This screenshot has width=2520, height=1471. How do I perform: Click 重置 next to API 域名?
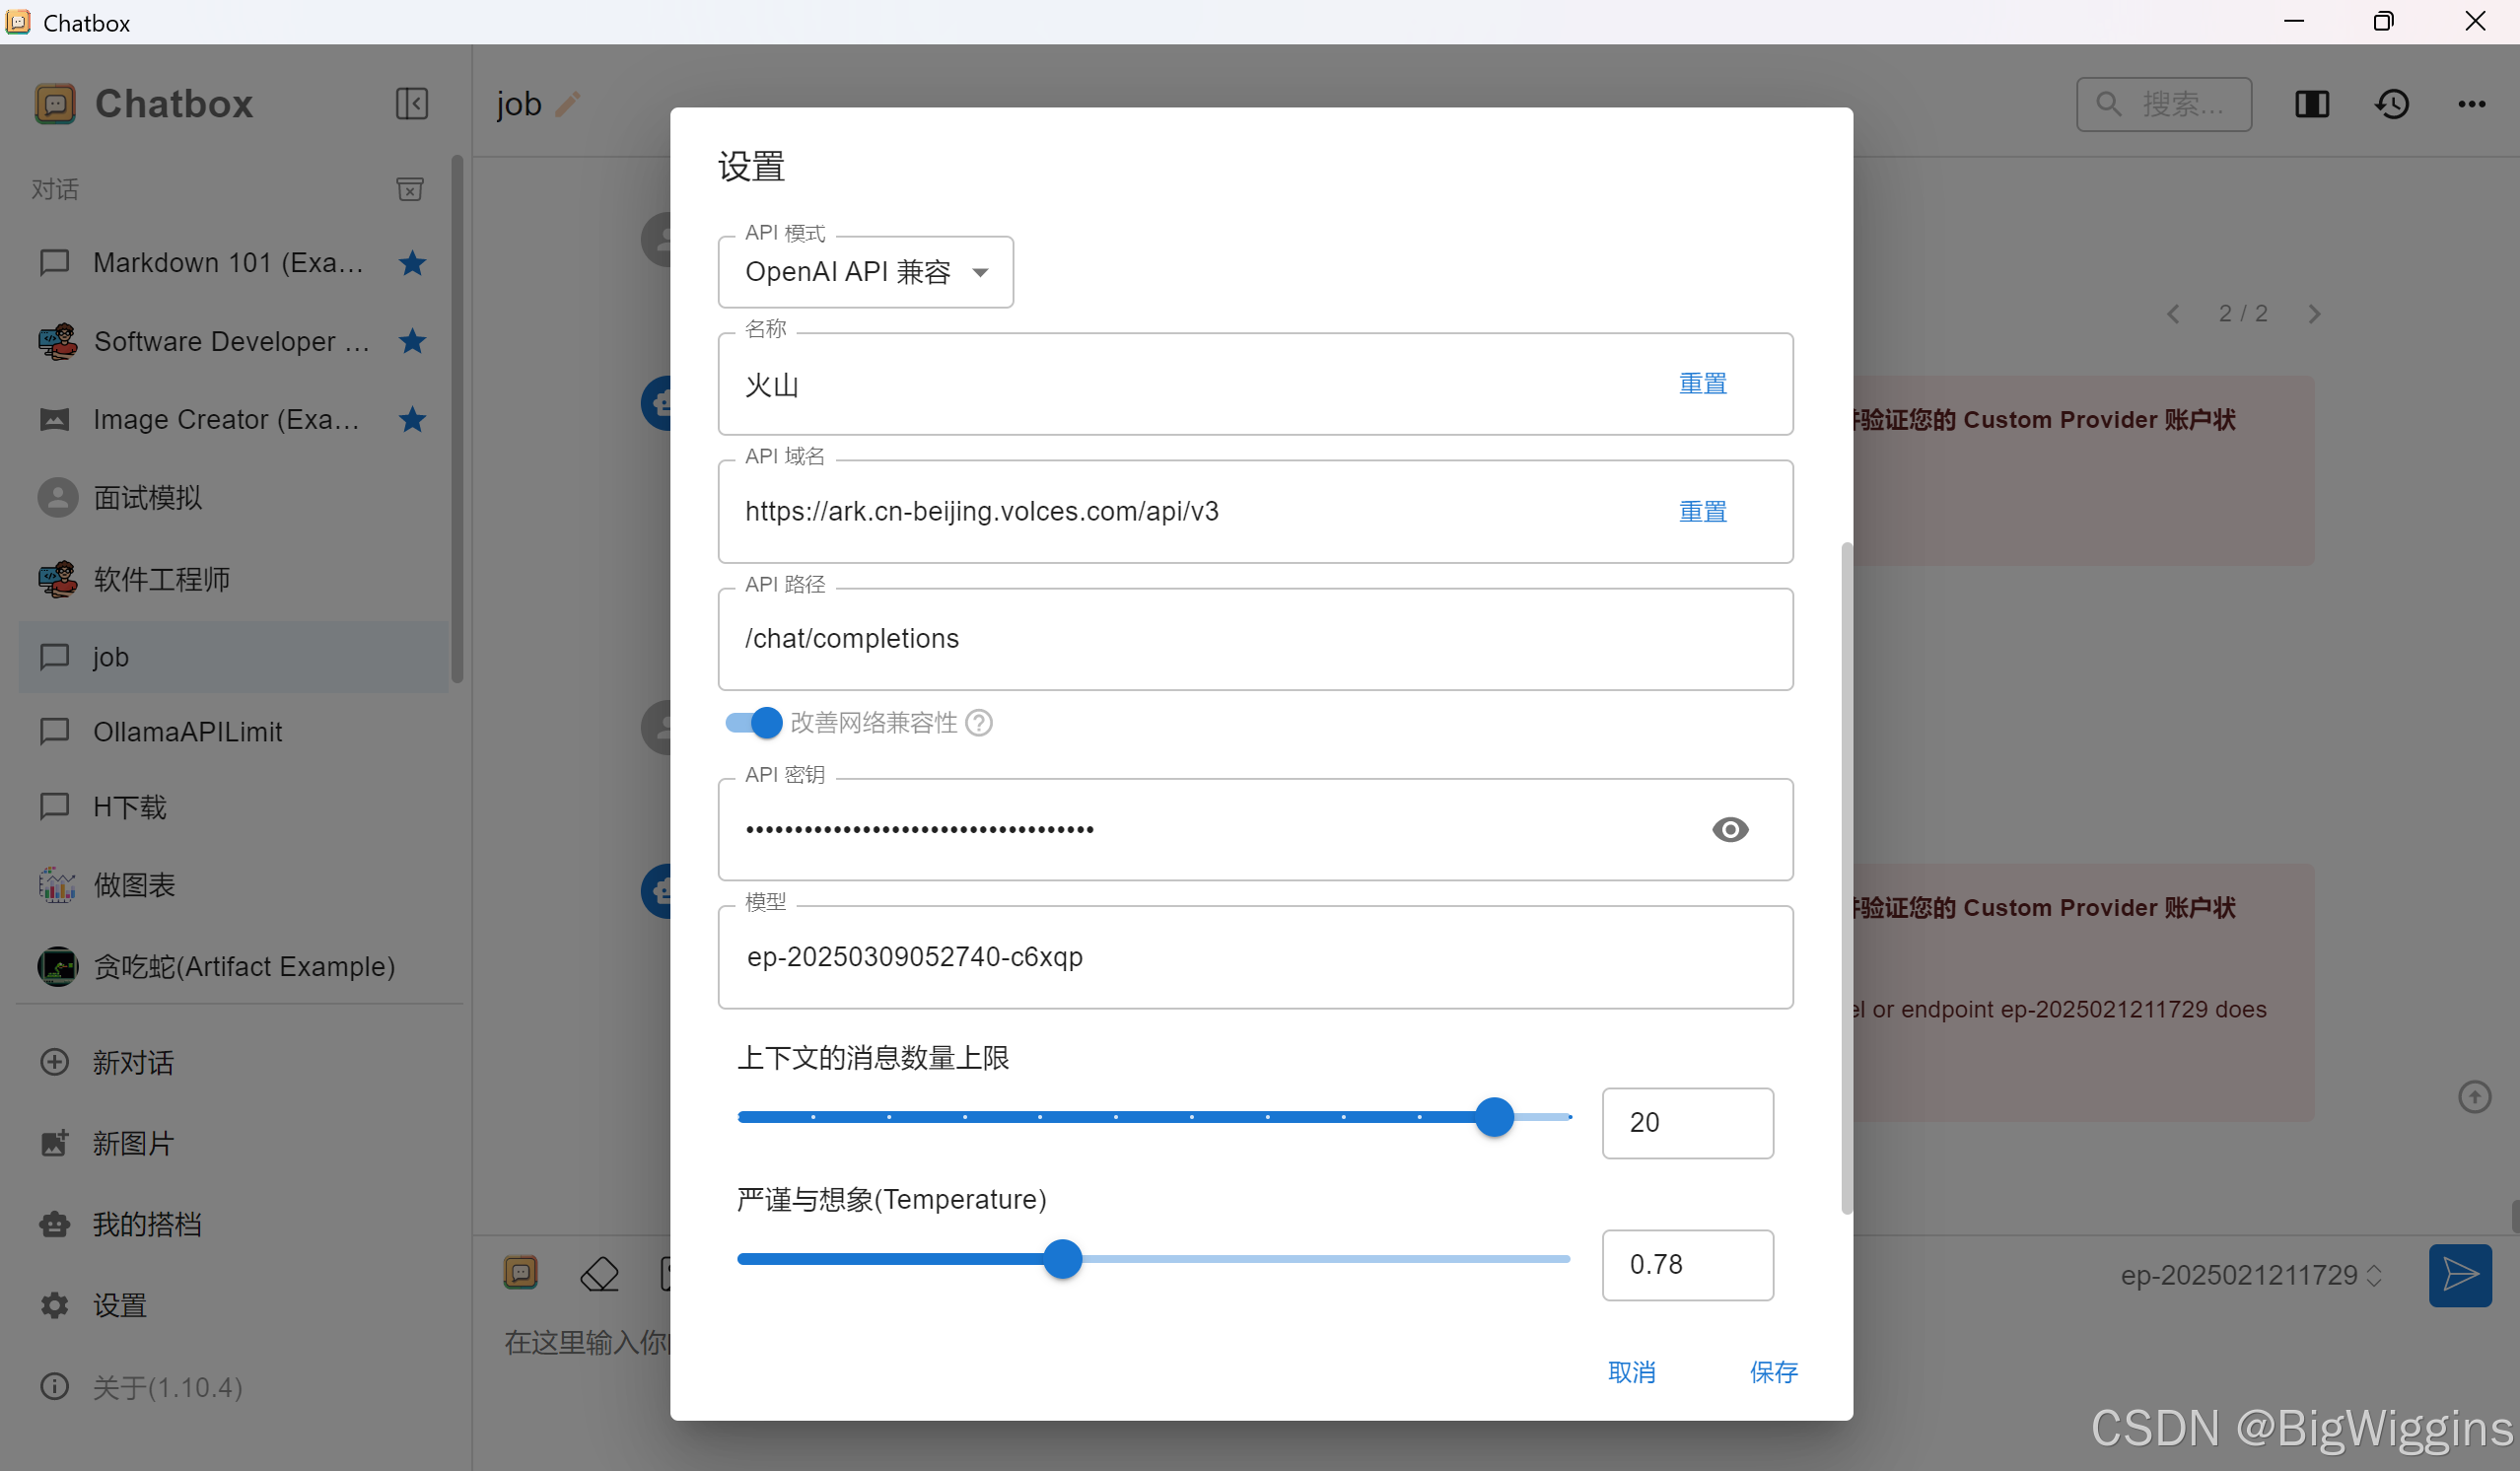pos(1702,512)
